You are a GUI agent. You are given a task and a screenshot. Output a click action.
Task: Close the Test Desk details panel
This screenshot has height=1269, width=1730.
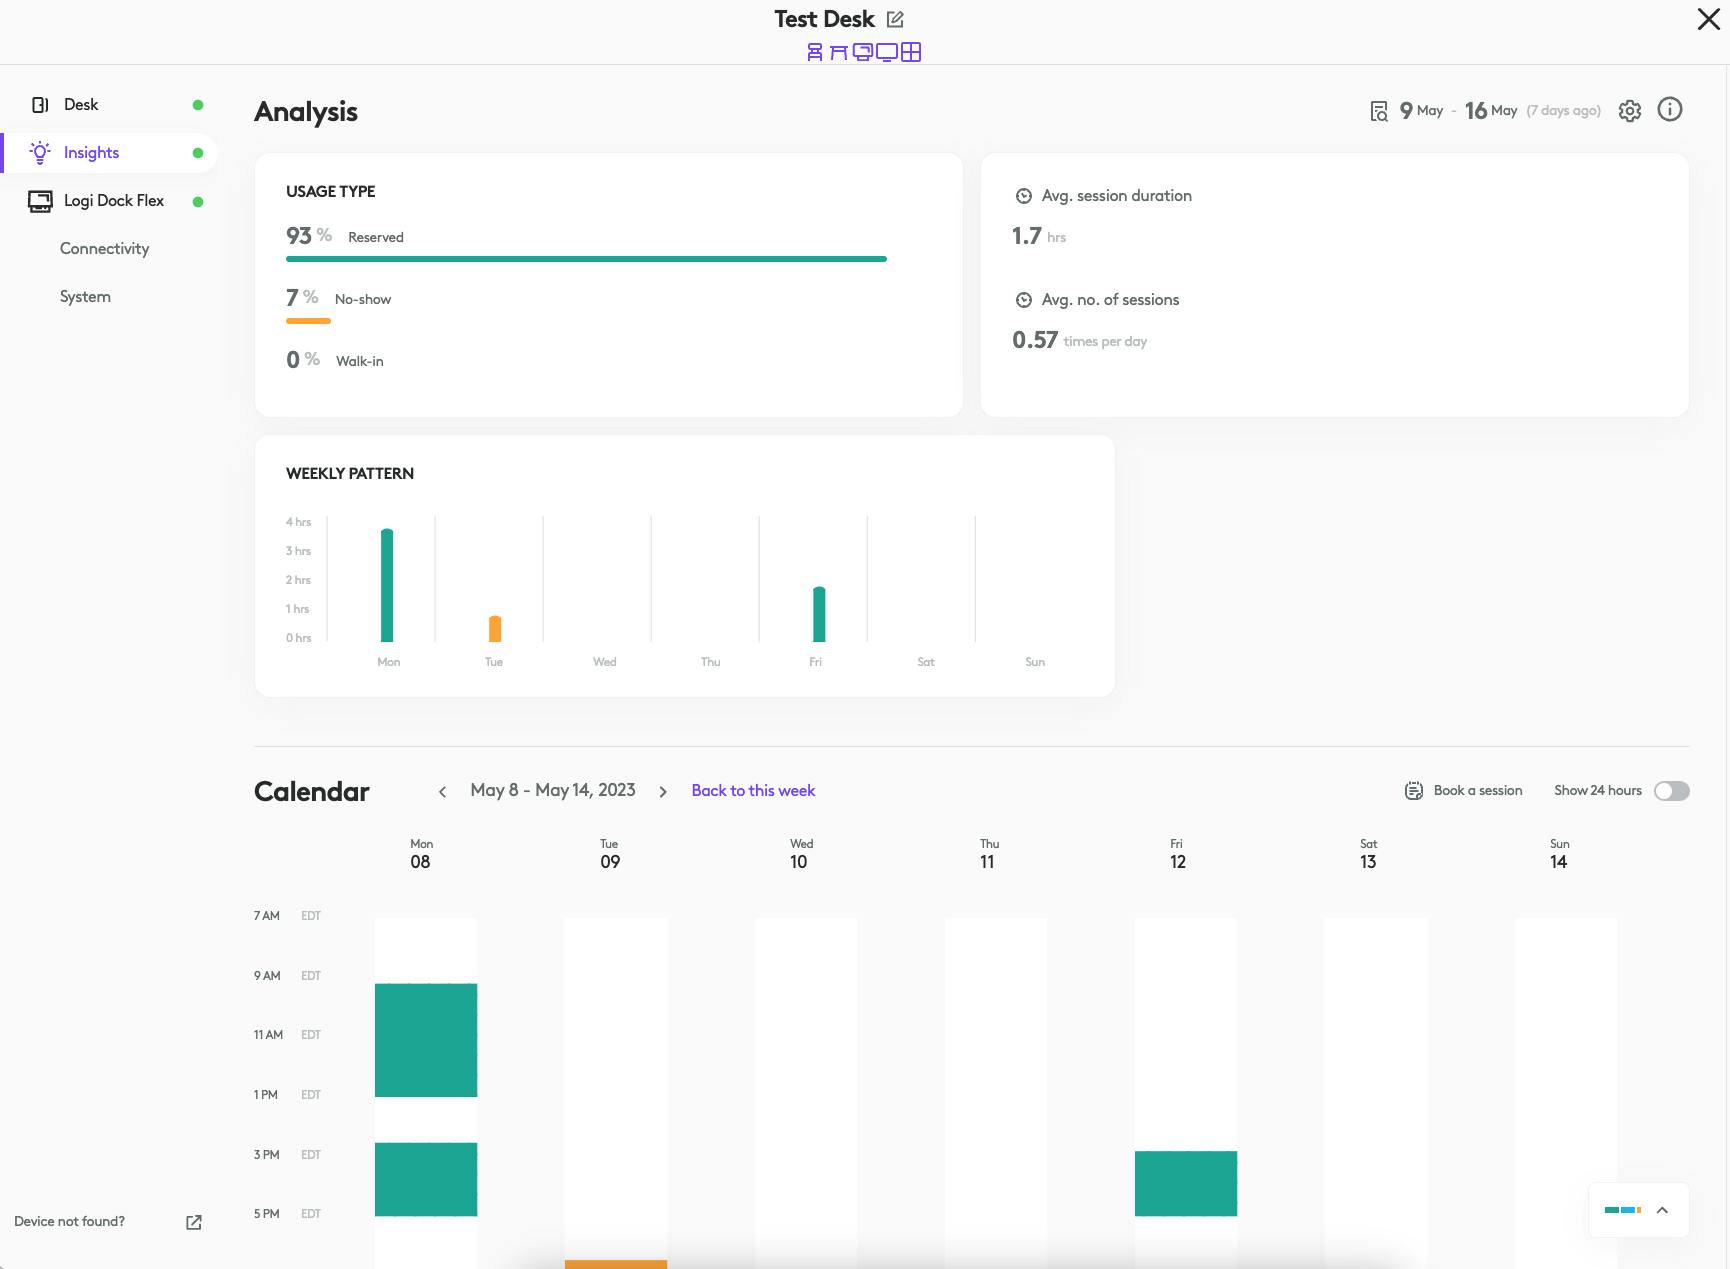coord(1709,19)
